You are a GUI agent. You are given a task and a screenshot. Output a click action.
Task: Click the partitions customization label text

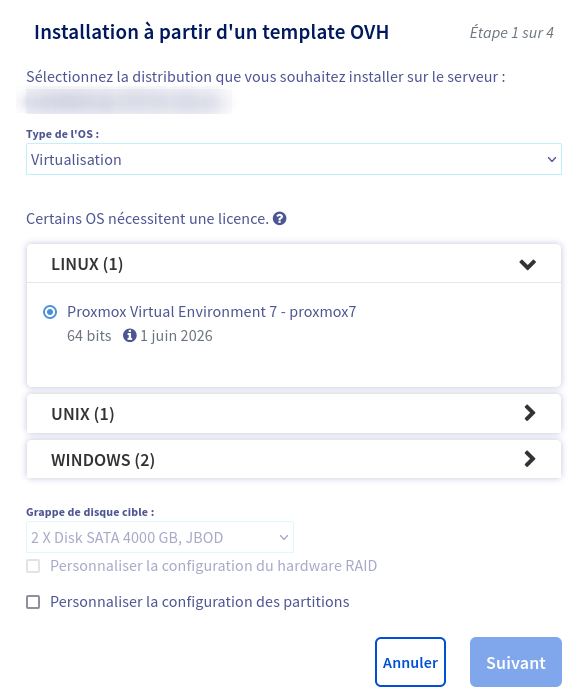click(200, 601)
